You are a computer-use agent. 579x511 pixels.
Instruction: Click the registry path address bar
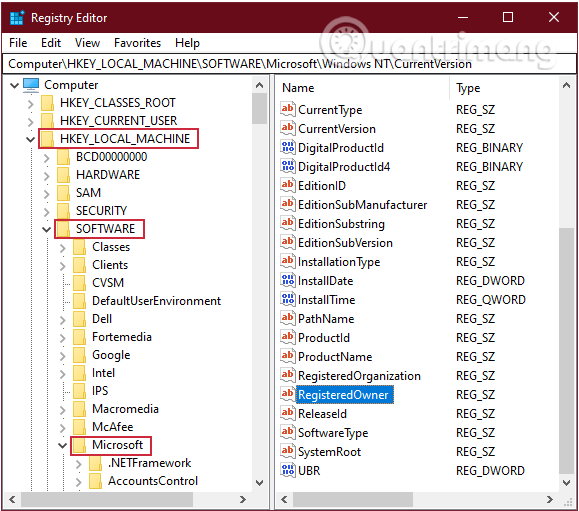tap(289, 64)
